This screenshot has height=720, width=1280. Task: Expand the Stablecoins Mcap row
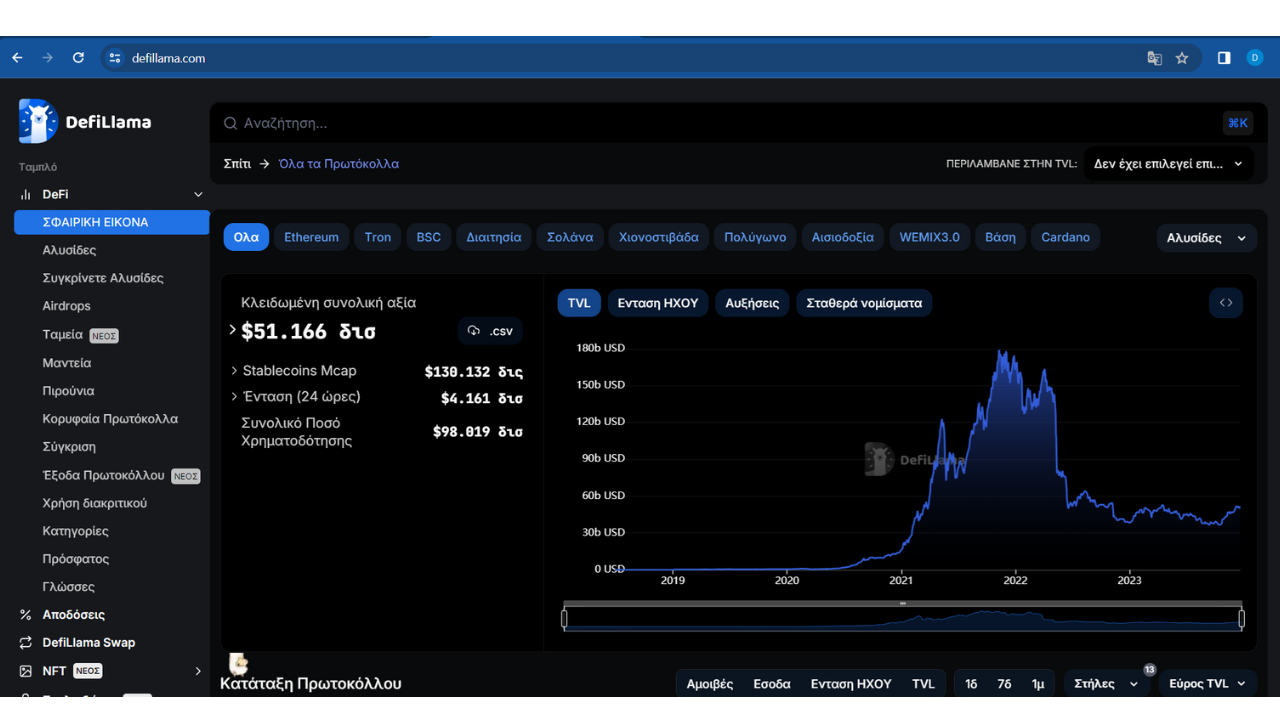tap(235, 370)
